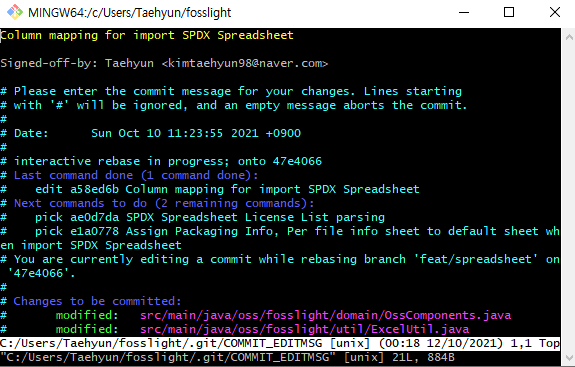This screenshot has height=367, width=575.
Task: Click the line "with '#' will be ignored"
Action: tap(234, 105)
